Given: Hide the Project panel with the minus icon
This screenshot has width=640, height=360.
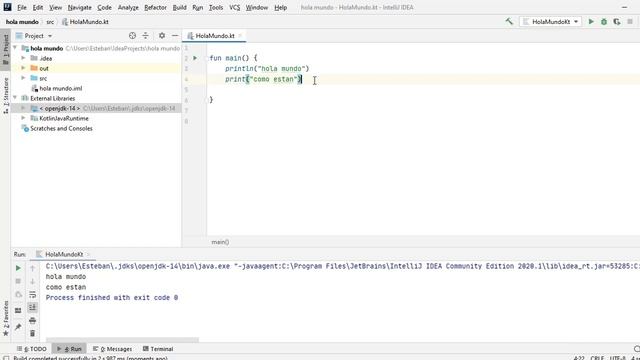Looking at the screenshot, I should 175,36.
